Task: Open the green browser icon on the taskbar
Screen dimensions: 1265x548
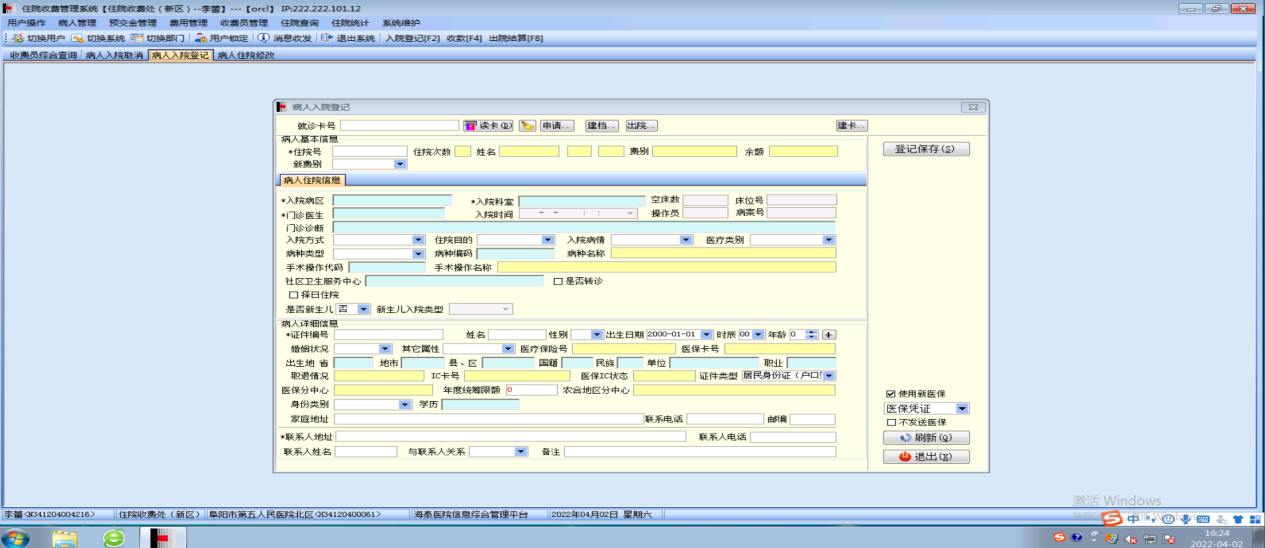Action: pos(114,538)
